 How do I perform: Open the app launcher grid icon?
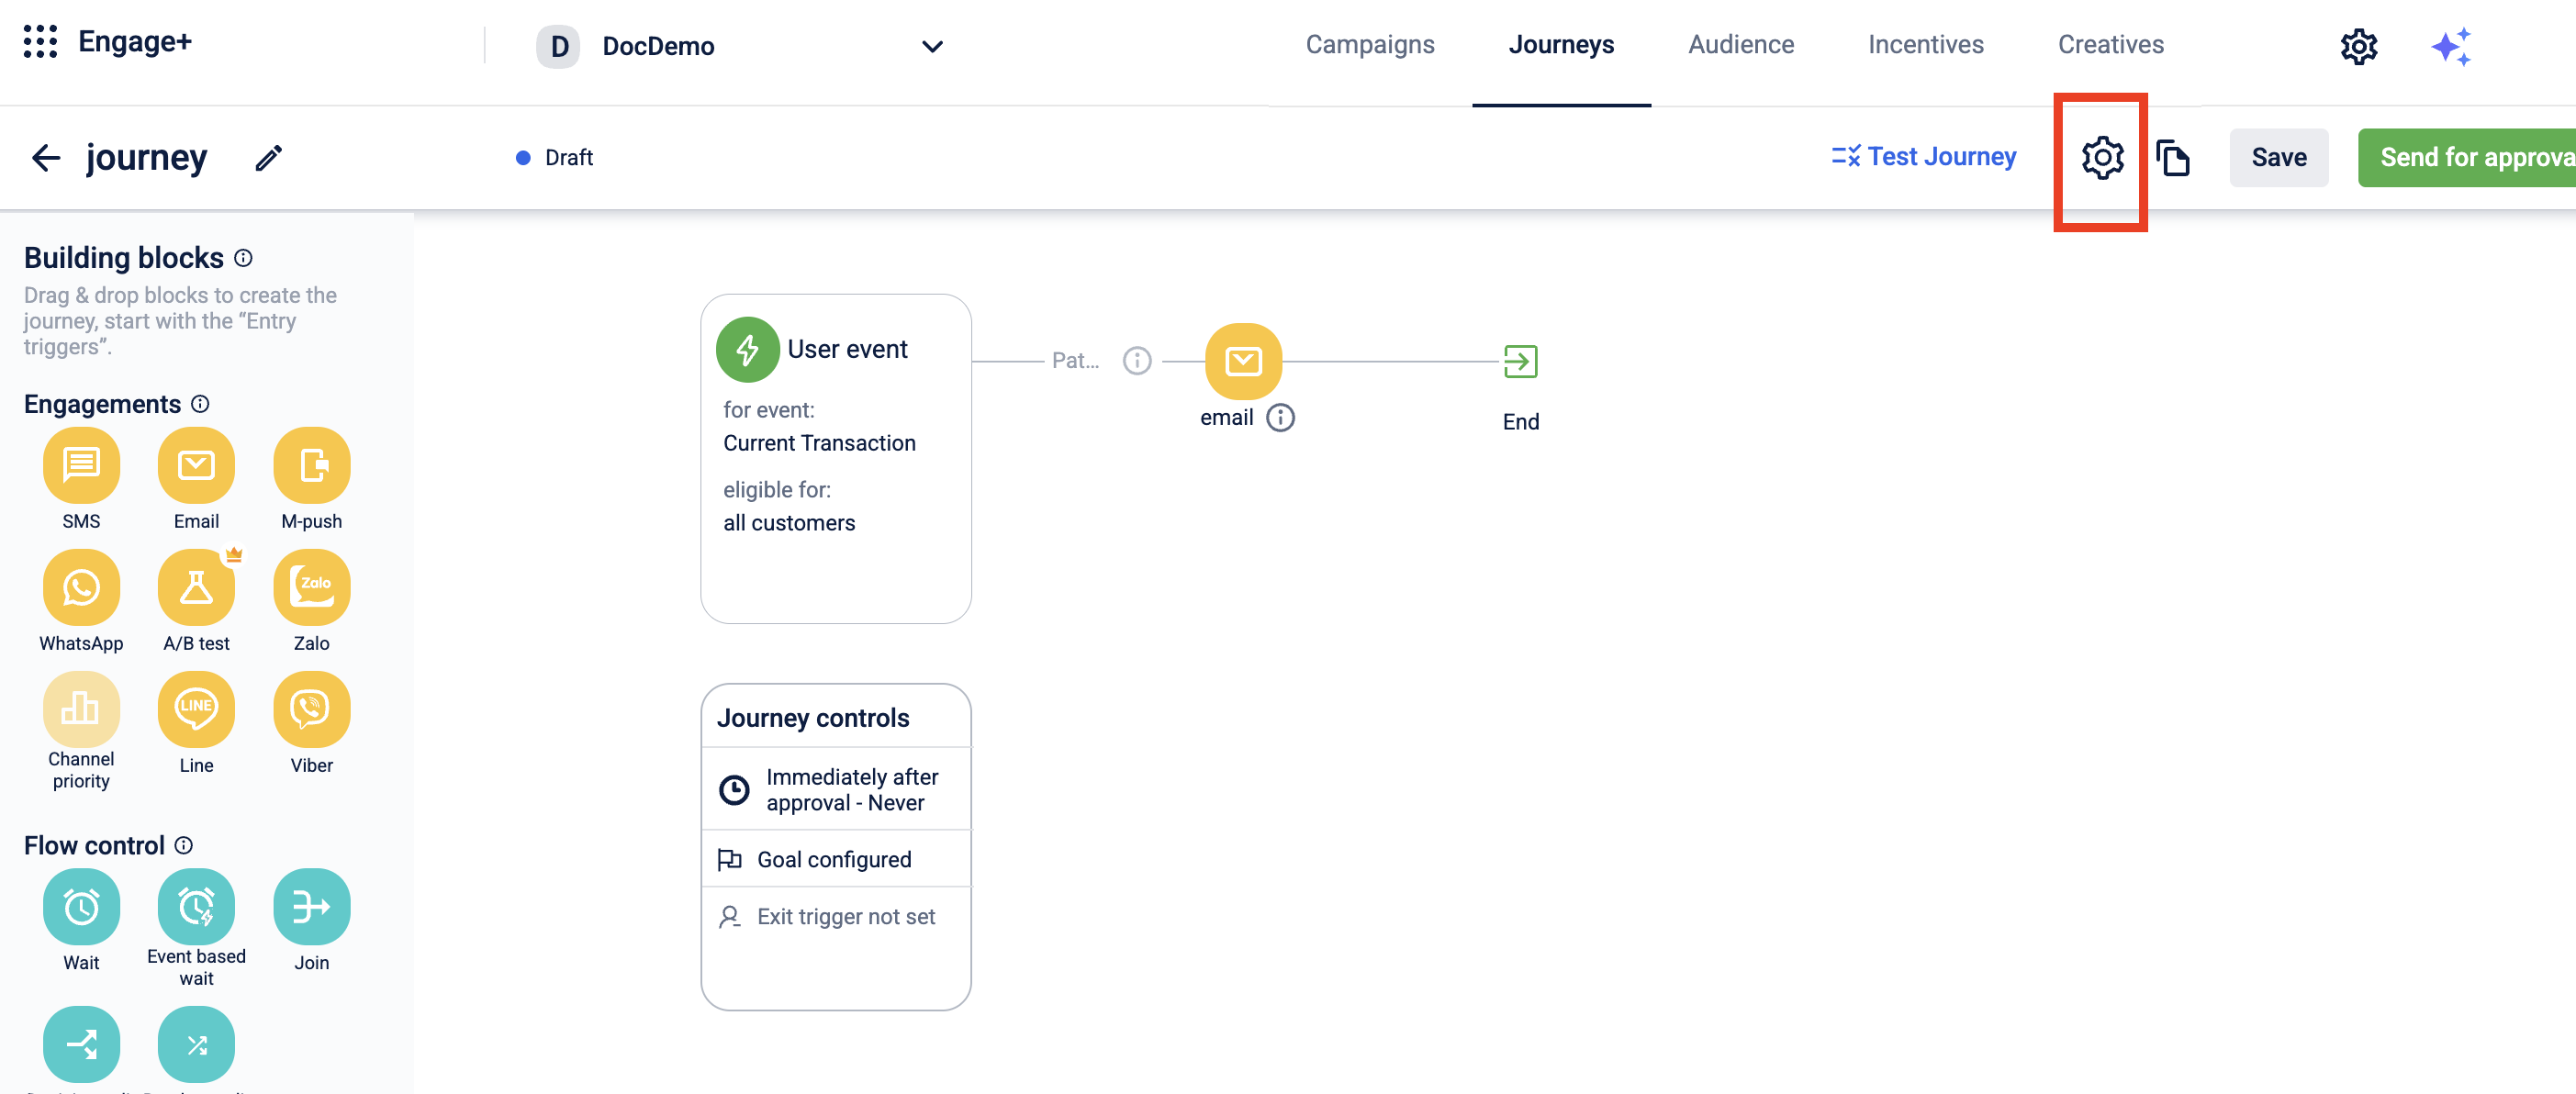[x=40, y=42]
